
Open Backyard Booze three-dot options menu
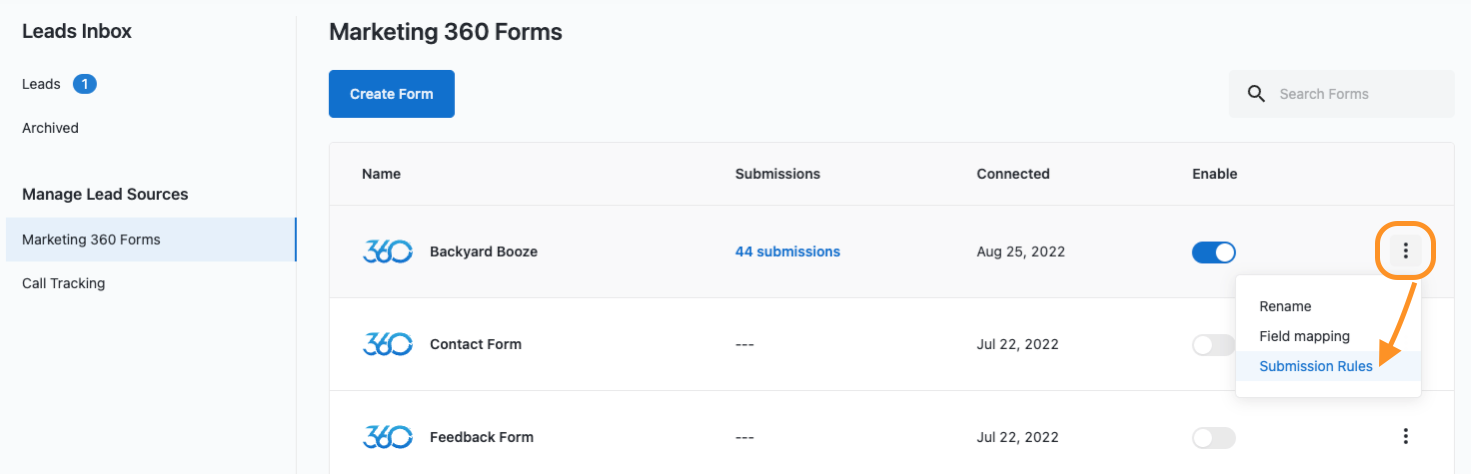[1405, 251]
